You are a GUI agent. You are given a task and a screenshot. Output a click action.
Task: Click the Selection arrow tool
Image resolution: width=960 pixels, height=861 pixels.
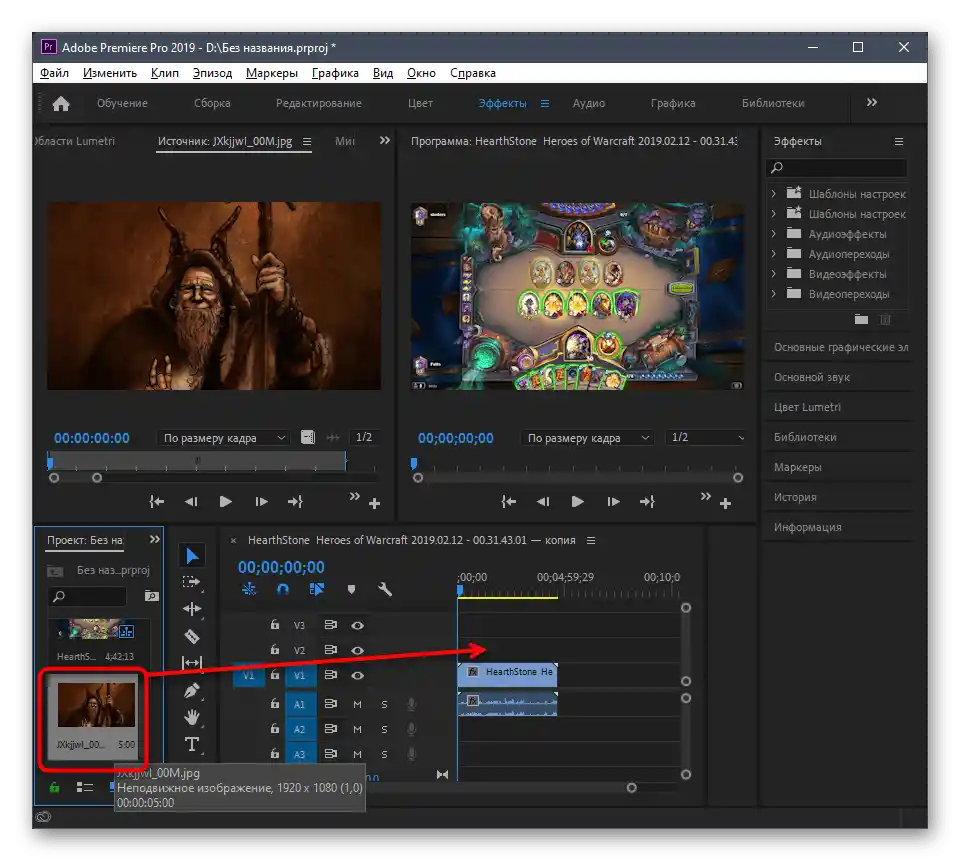(x=192, y=556)
